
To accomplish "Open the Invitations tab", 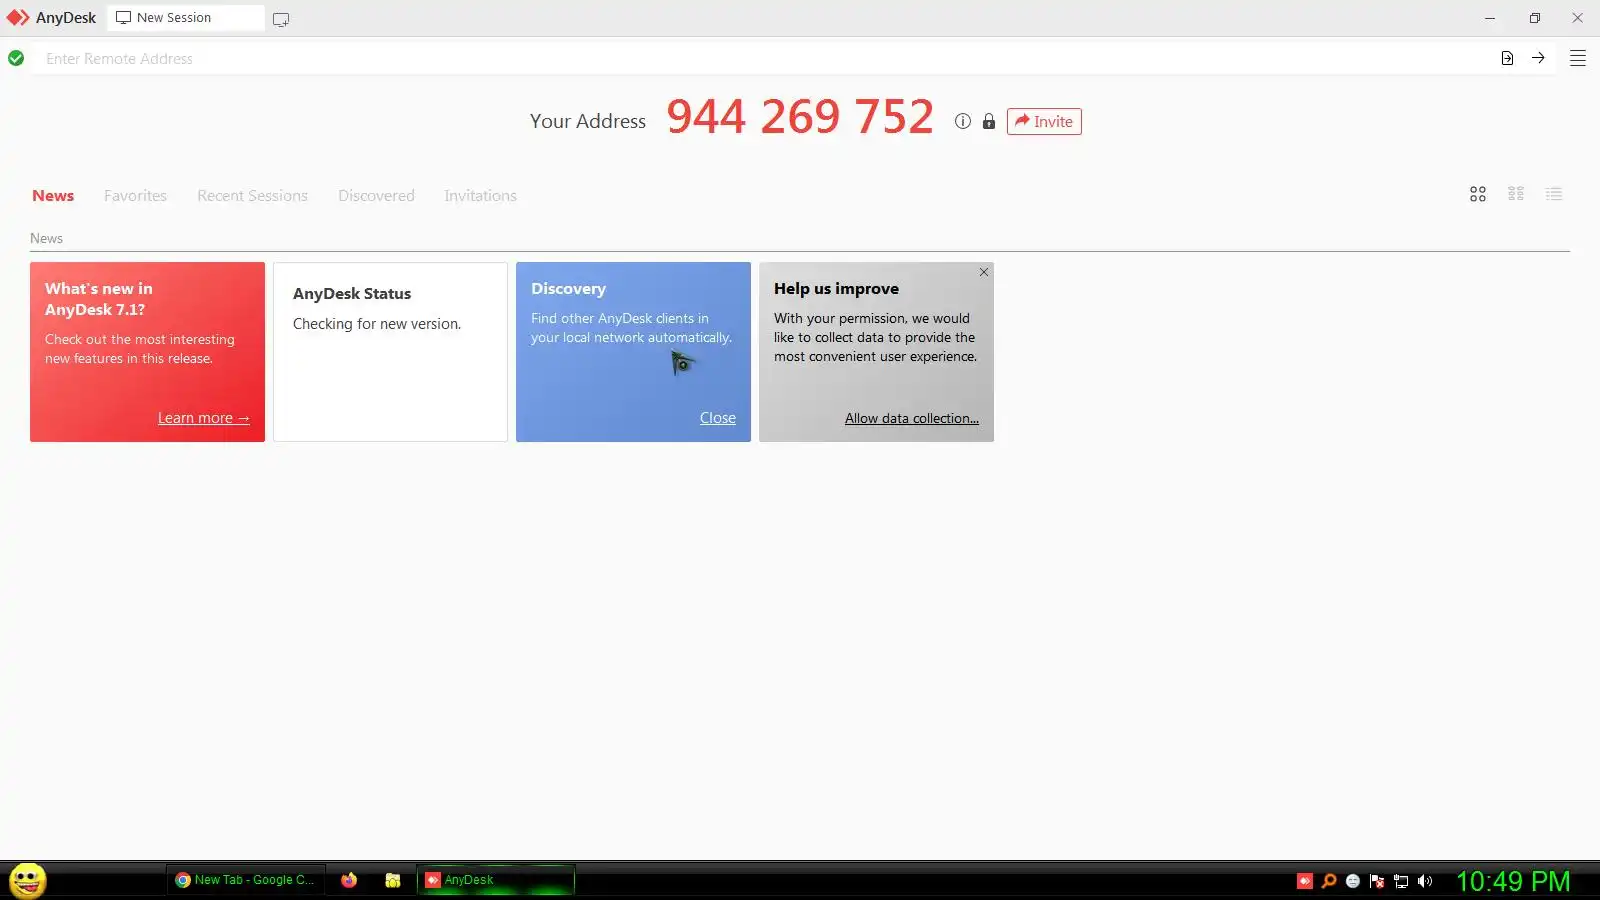I will point(480,196).
